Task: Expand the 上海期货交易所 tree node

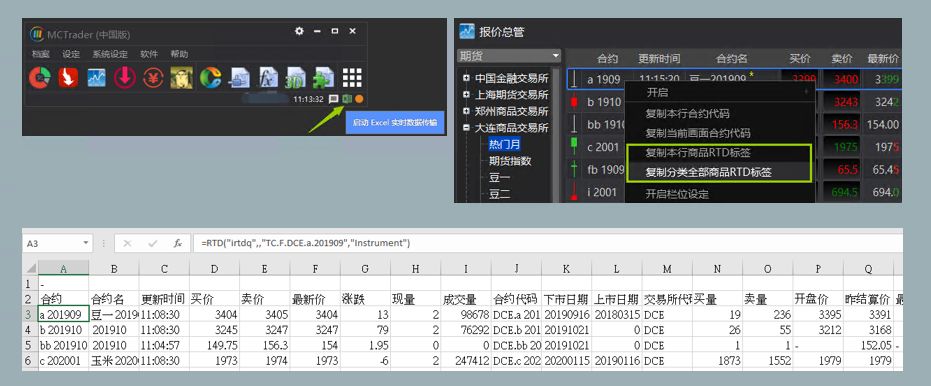Action: [467, 94]
